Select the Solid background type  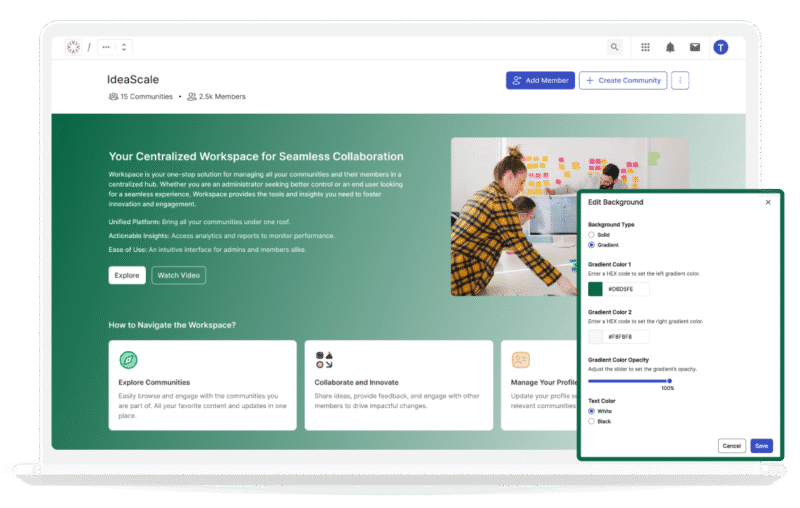pyautogui.click(x=592, y=235)
